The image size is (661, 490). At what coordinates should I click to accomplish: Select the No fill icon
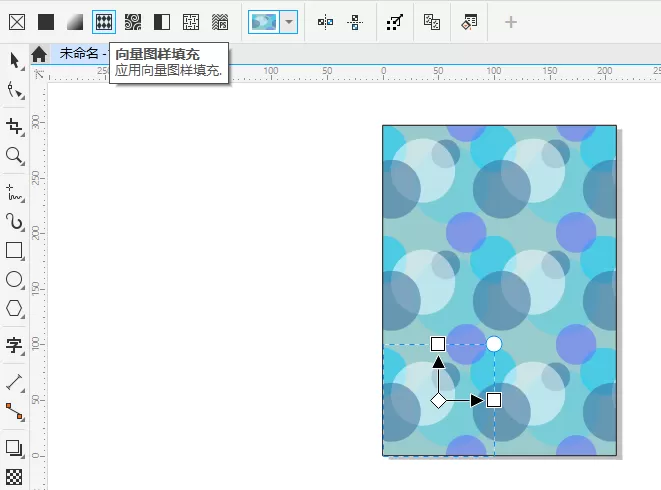tap(17, 22)
